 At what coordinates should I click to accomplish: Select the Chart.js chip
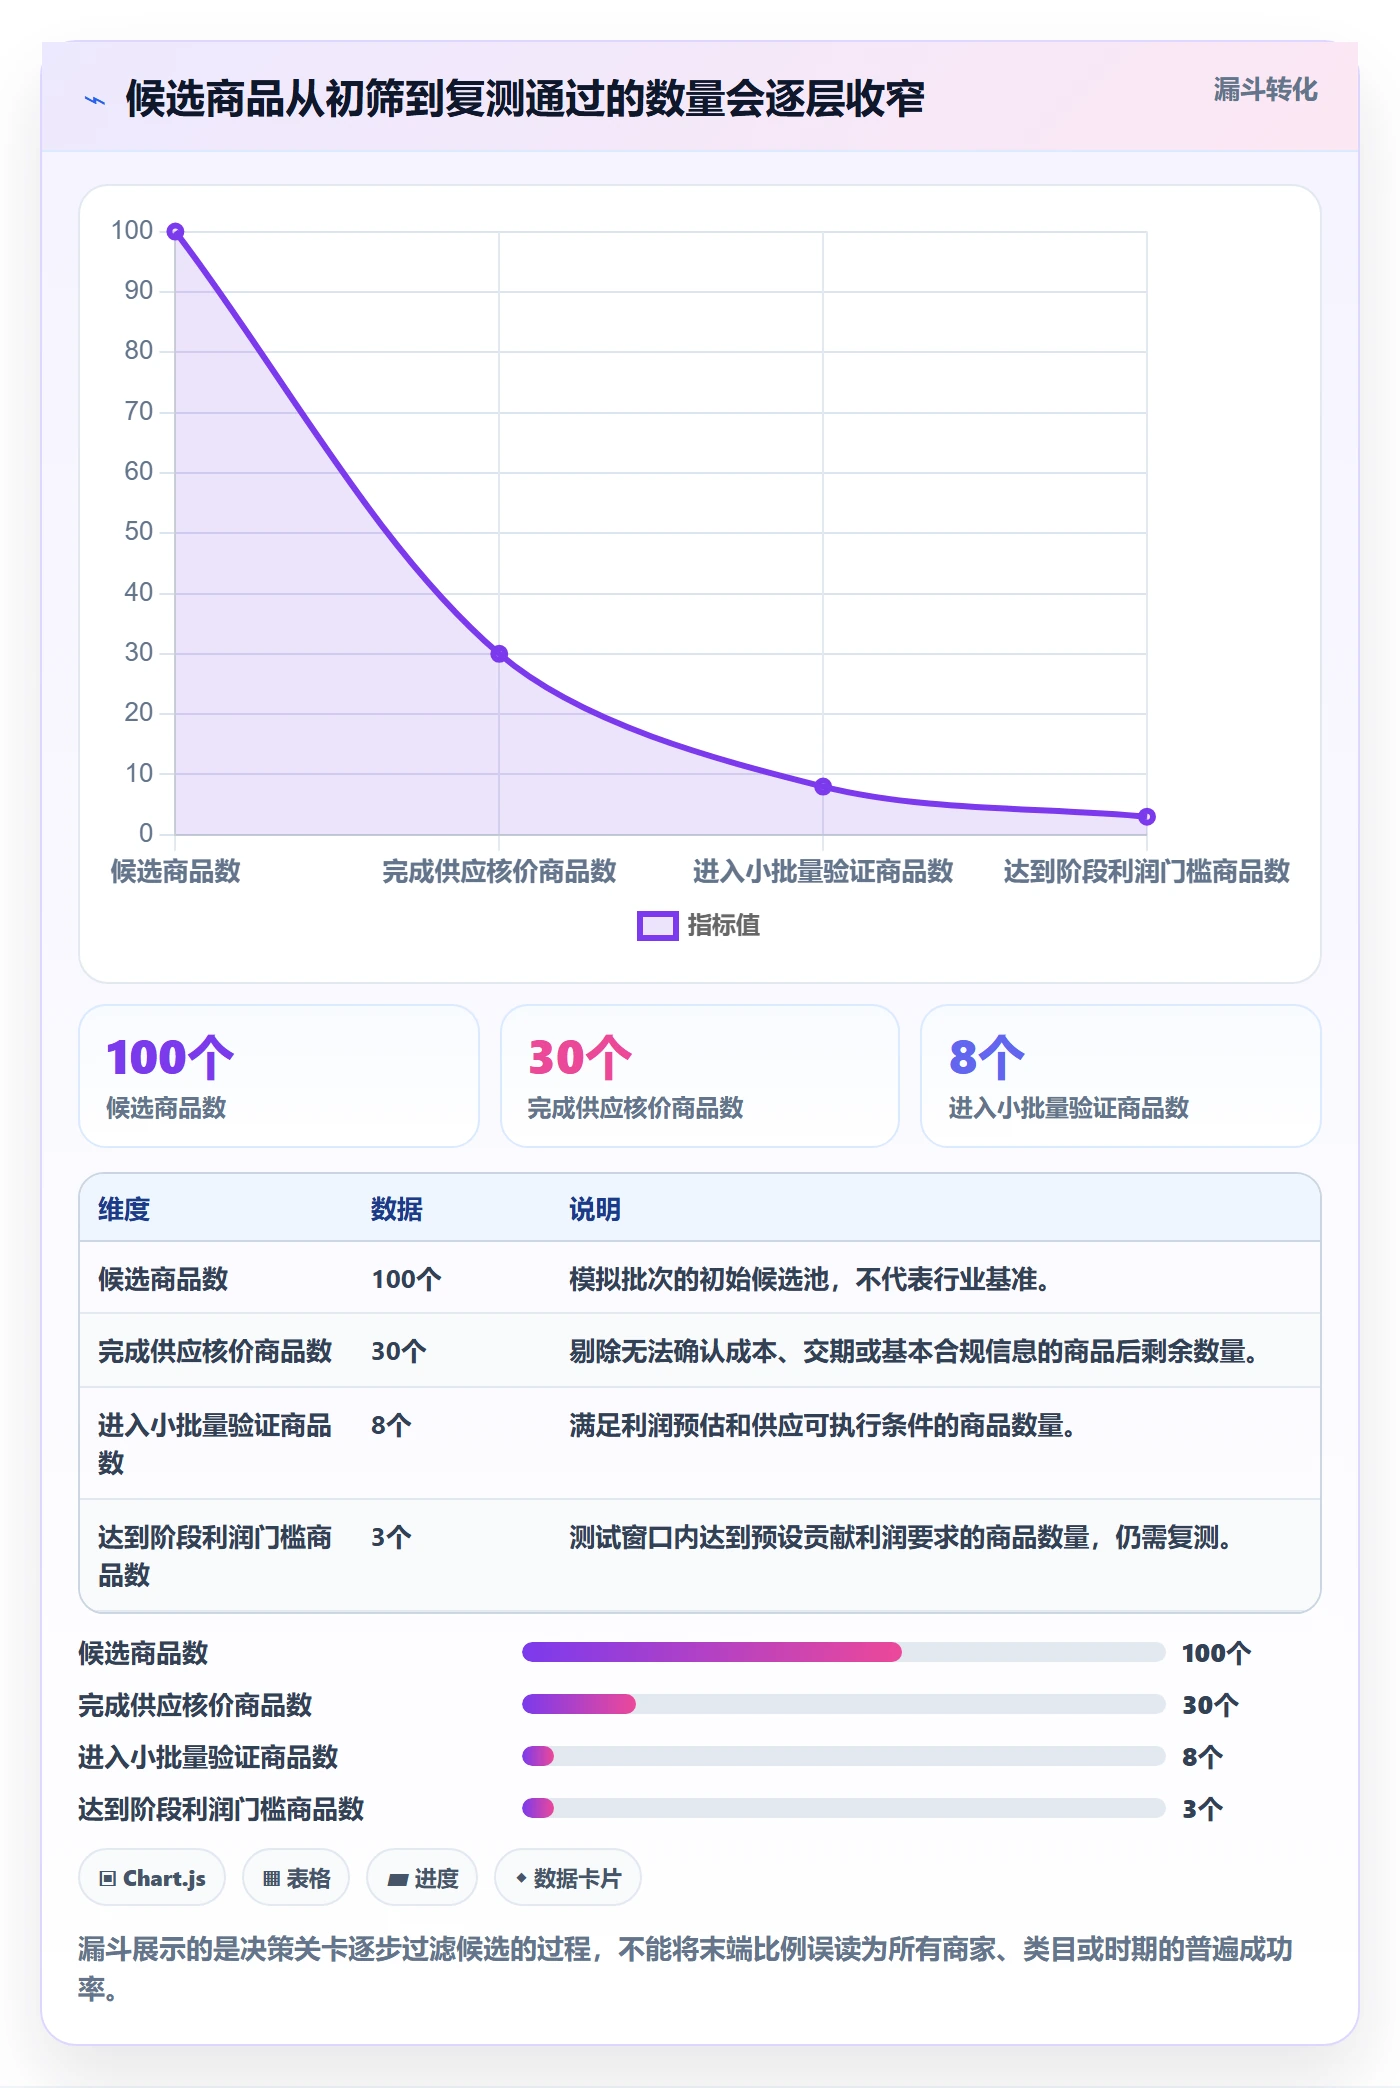pos(152,1878)
